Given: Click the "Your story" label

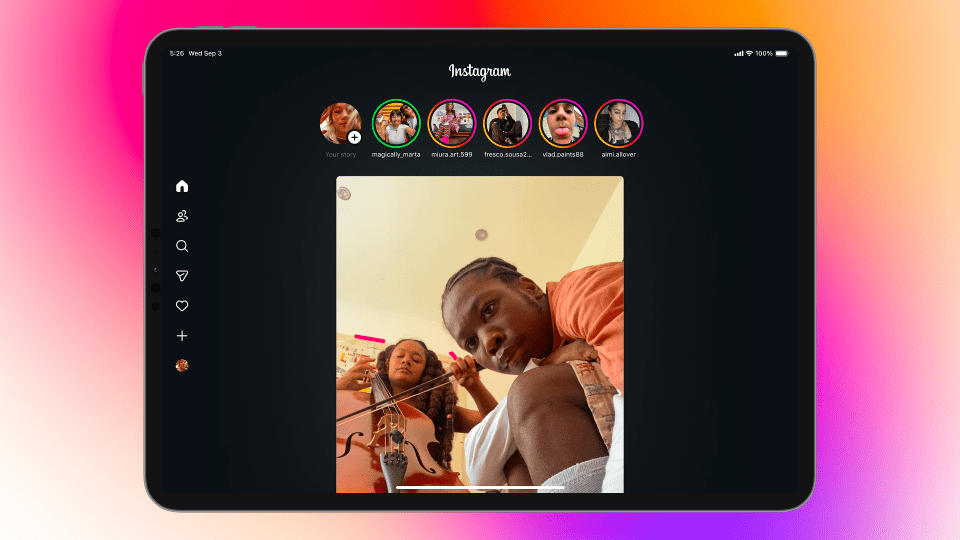Looking at the screenshot, I should 340,155.
